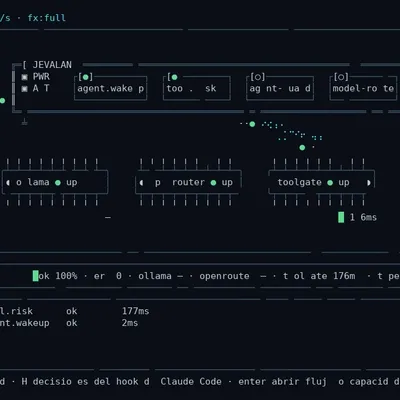400x400 pixels.
Task: Click the green dot left of the JEVALAN panel
Action: pos(2,100)
